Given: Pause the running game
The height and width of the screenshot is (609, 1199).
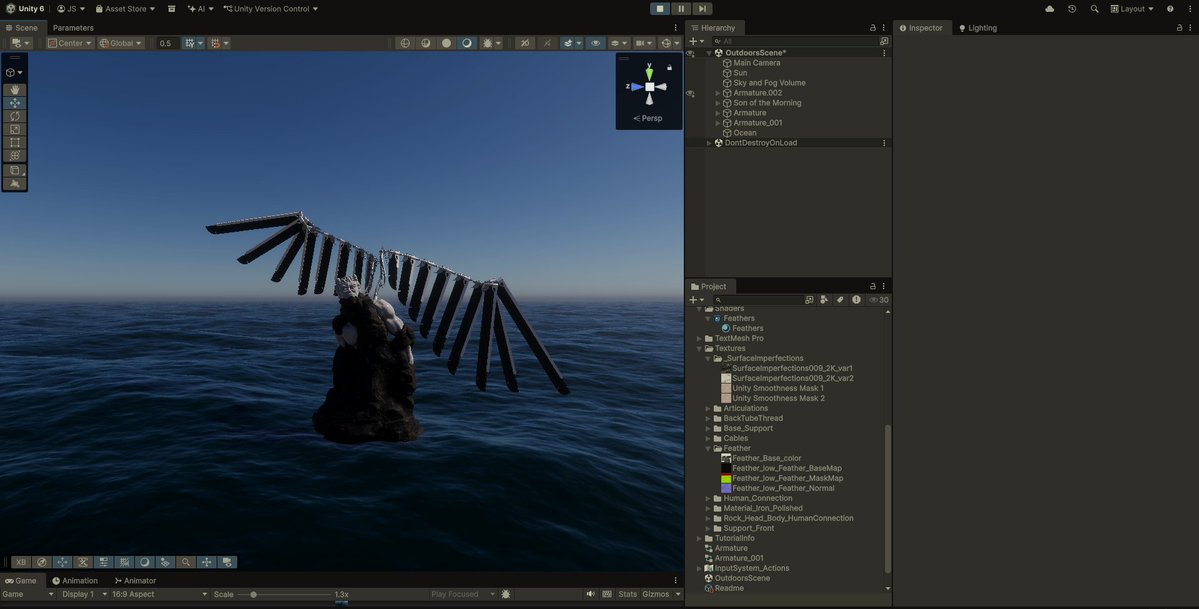Looking at the screenshot, I should tap(681, 8).
